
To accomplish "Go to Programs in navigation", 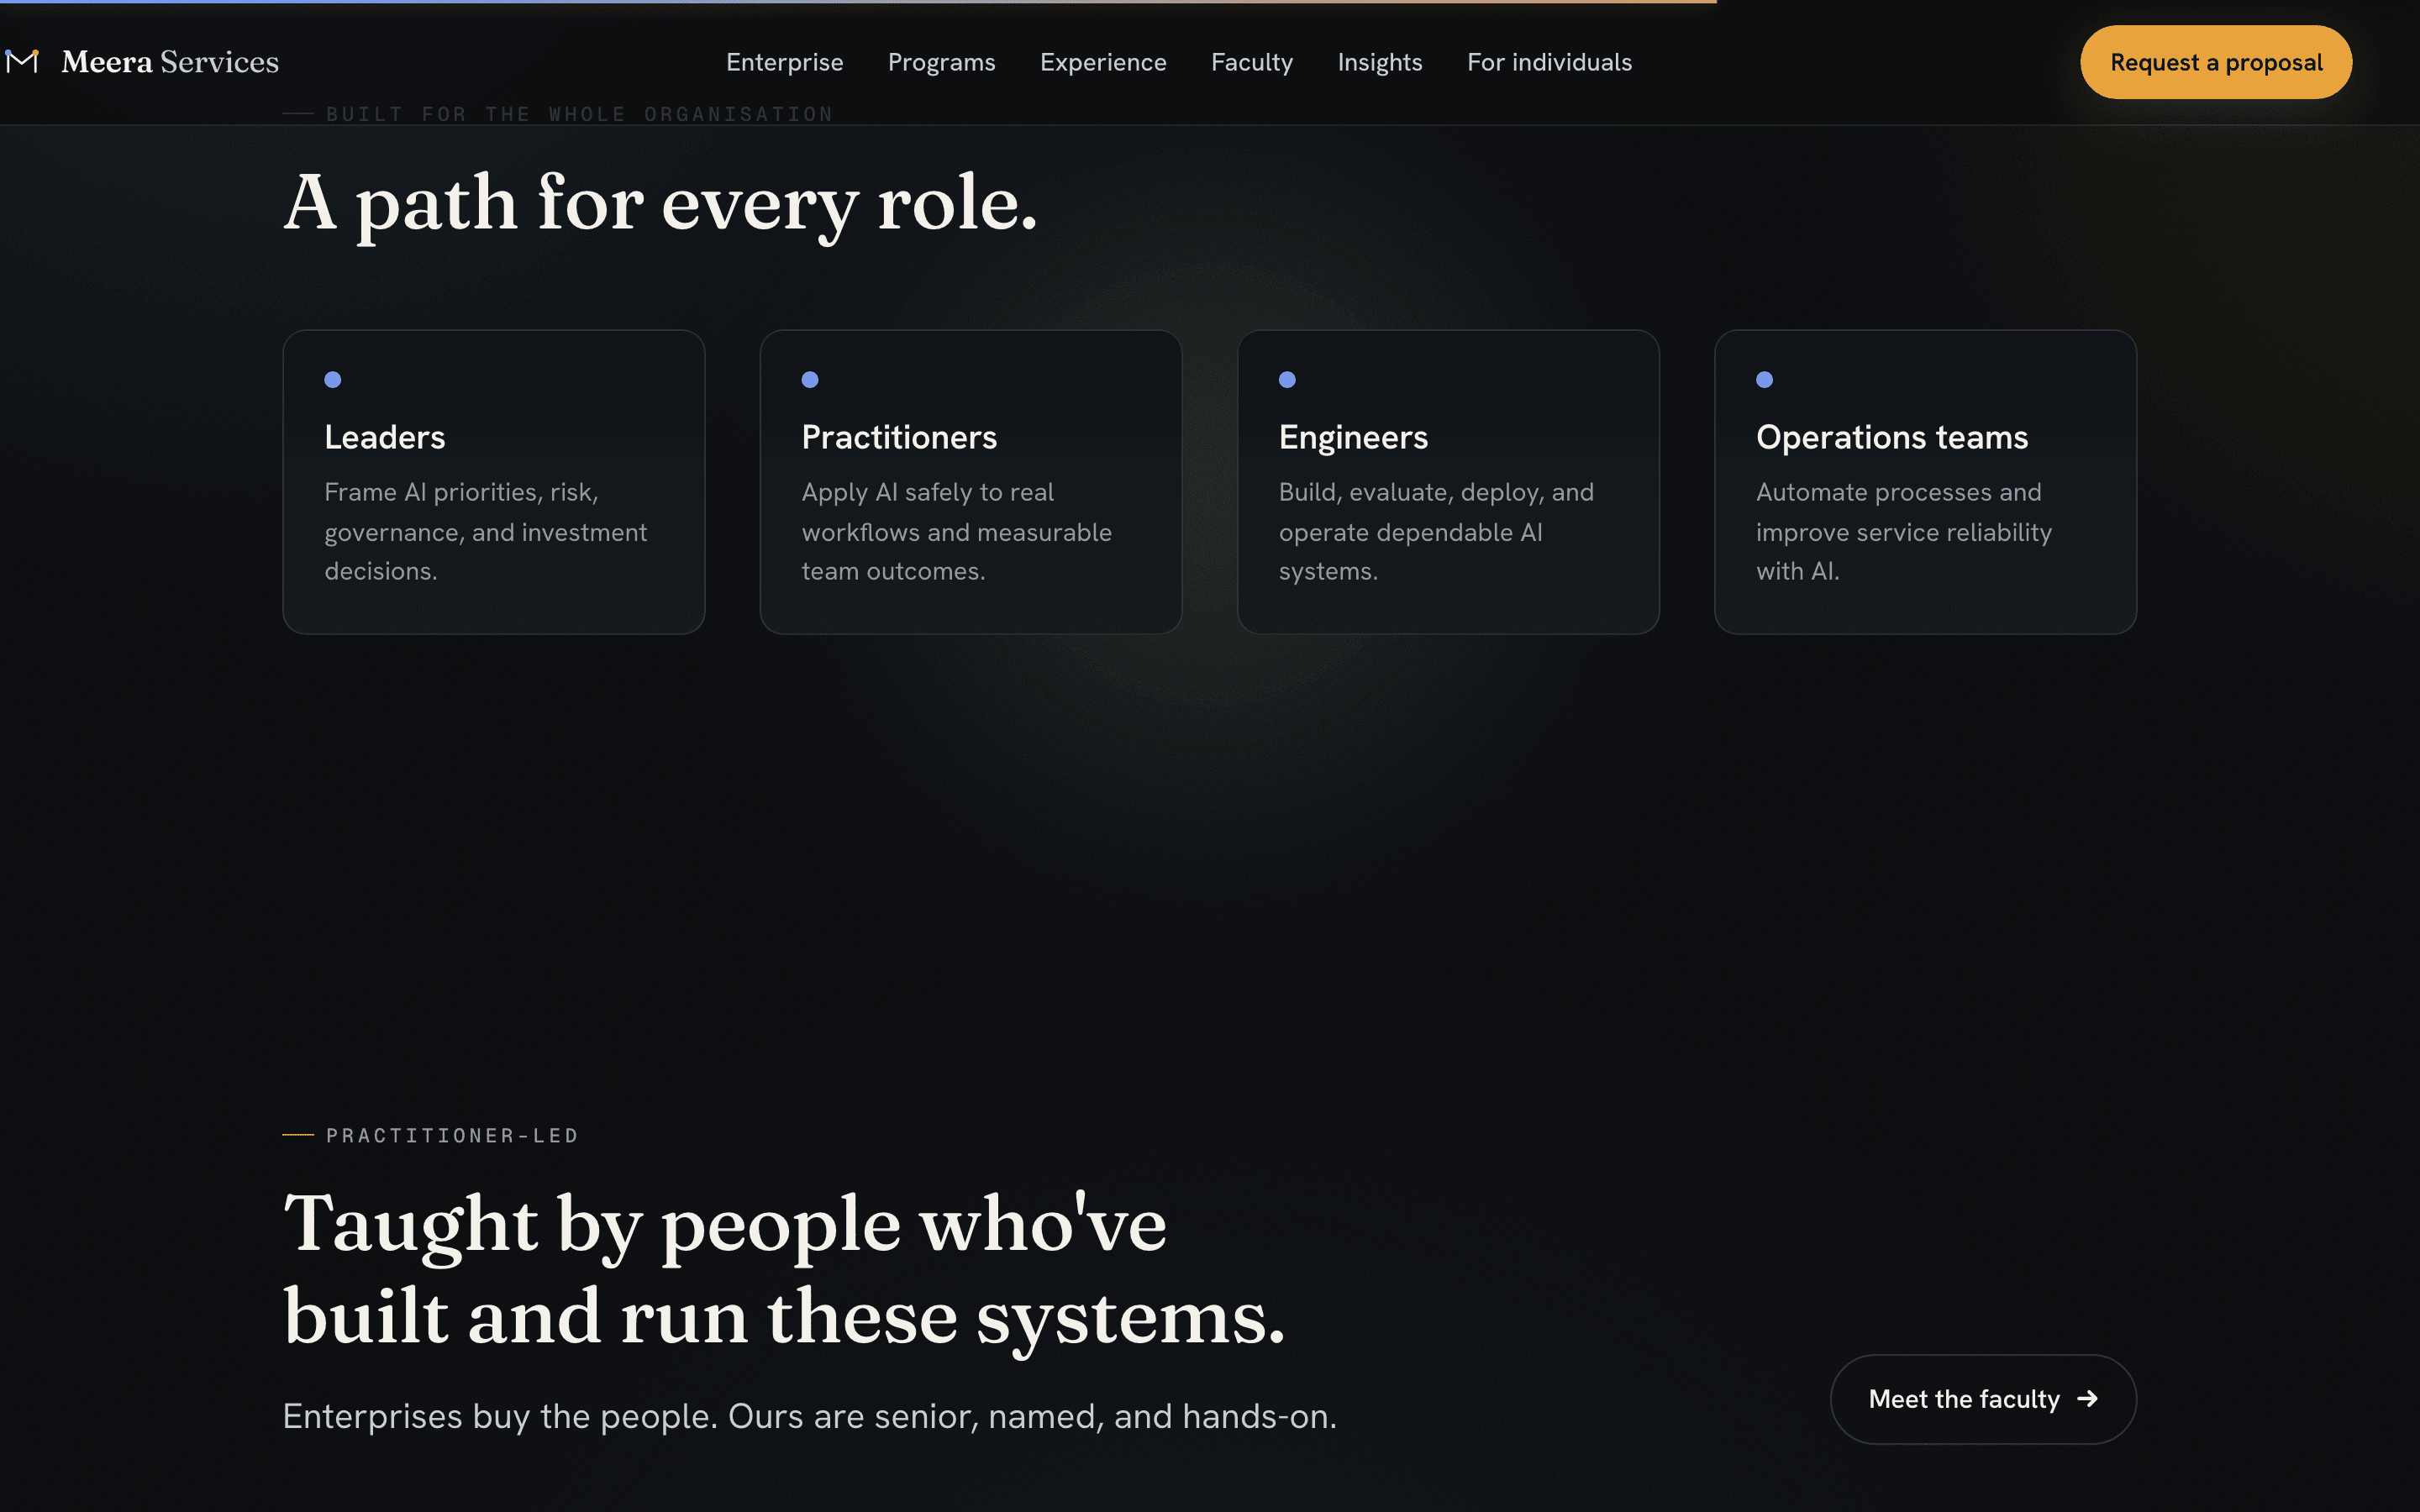I will (x=941, y=62).
